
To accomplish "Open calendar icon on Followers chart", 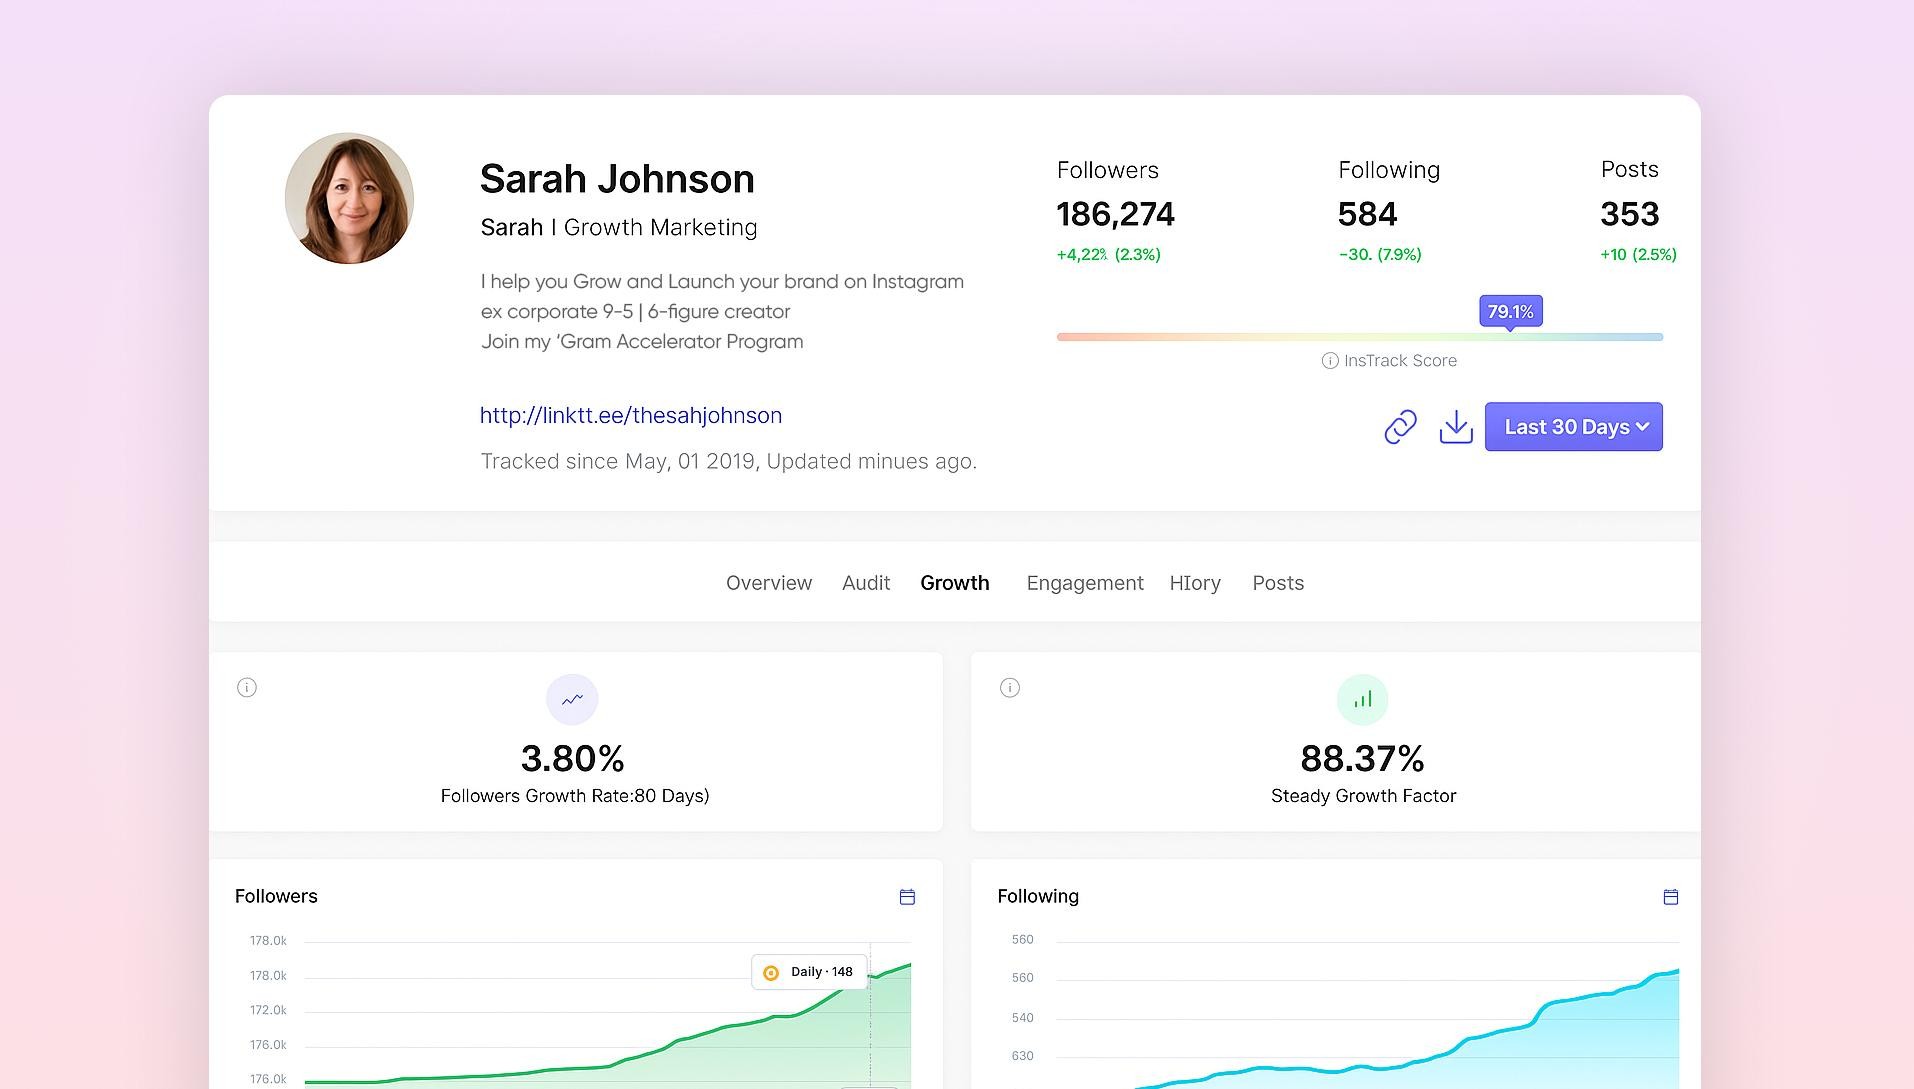I will coord(907,897).
